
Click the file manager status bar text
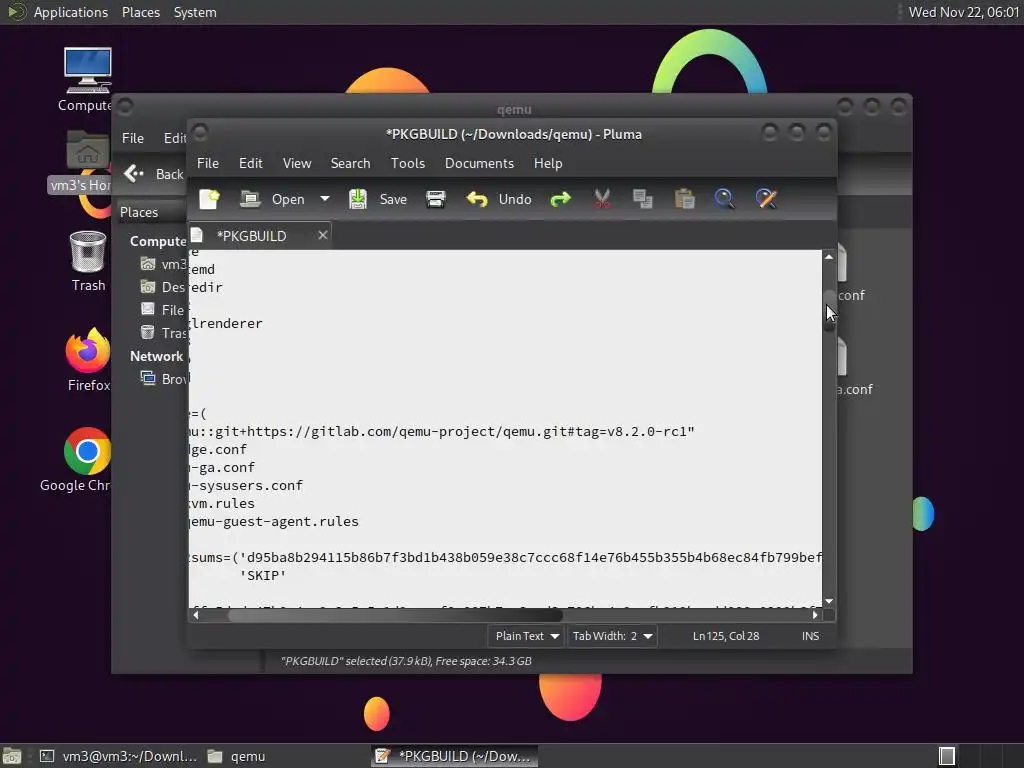(406, 661)
